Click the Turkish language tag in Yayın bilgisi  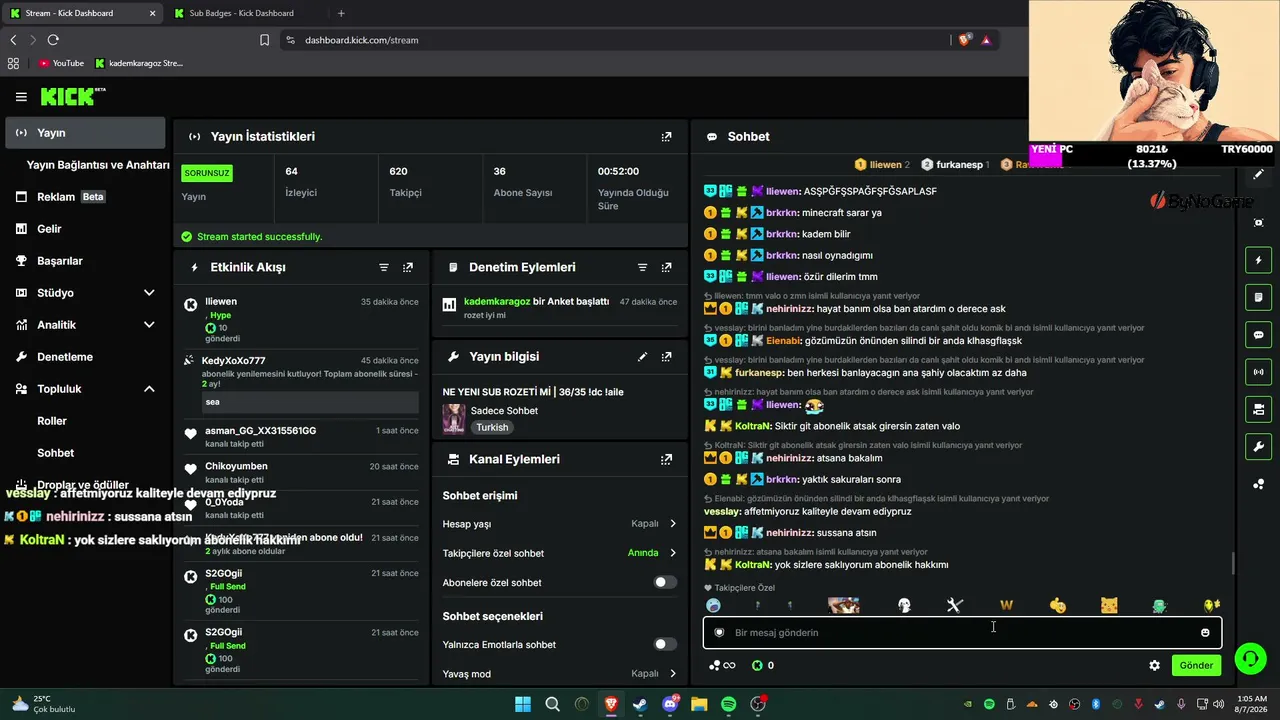pos(492,427)
